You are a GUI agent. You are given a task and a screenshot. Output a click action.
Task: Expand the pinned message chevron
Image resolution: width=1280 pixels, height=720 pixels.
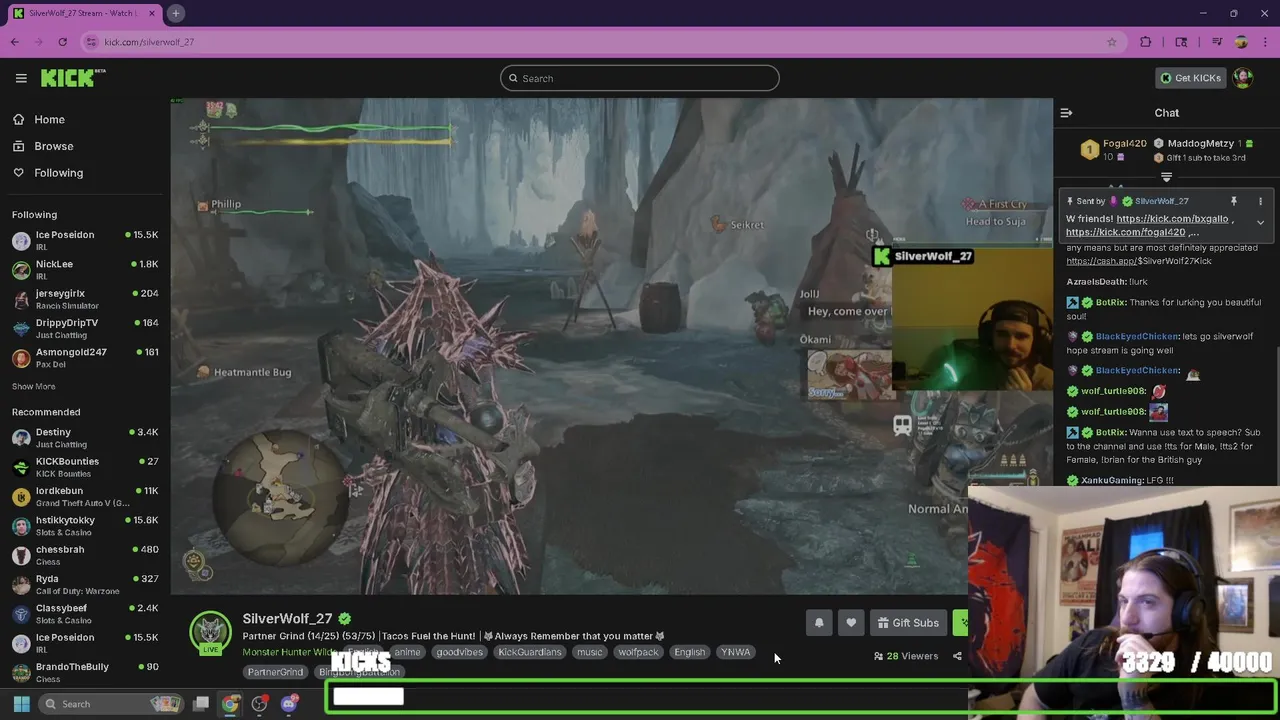1260,223
